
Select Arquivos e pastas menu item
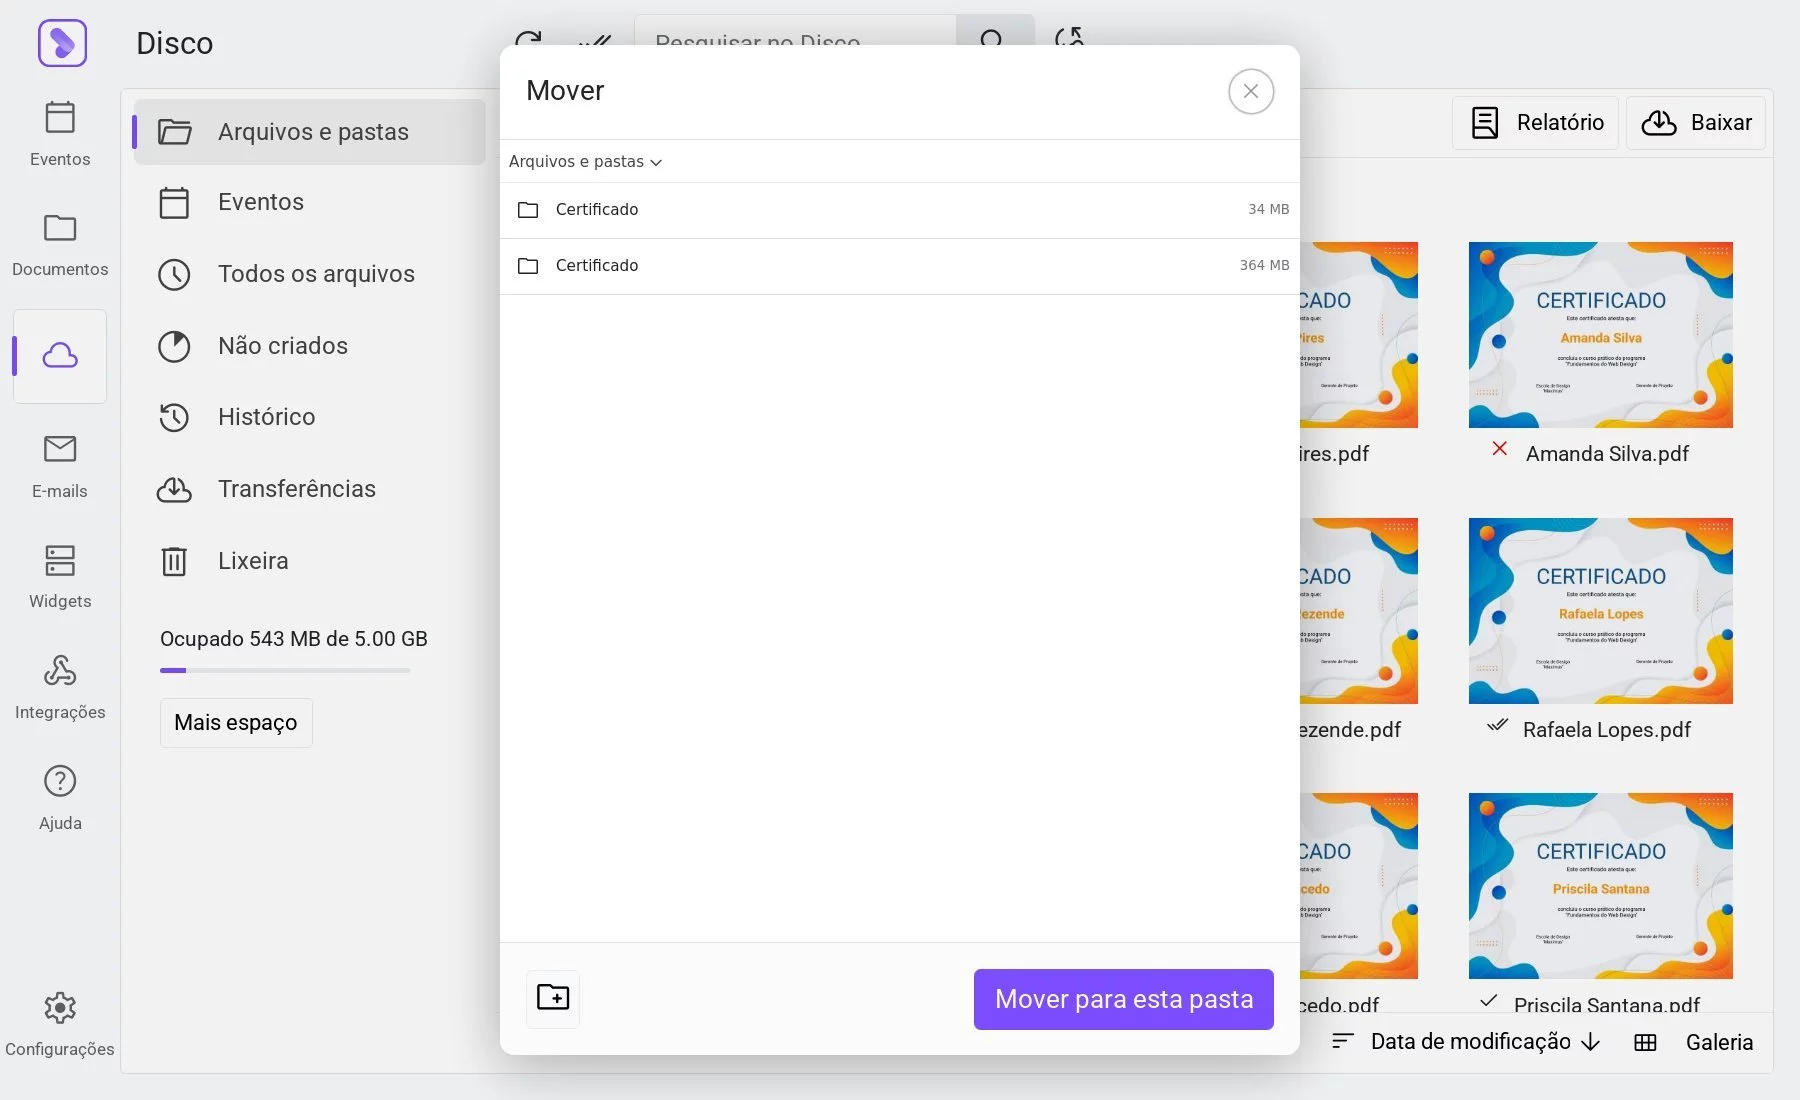tap(310, 132)
